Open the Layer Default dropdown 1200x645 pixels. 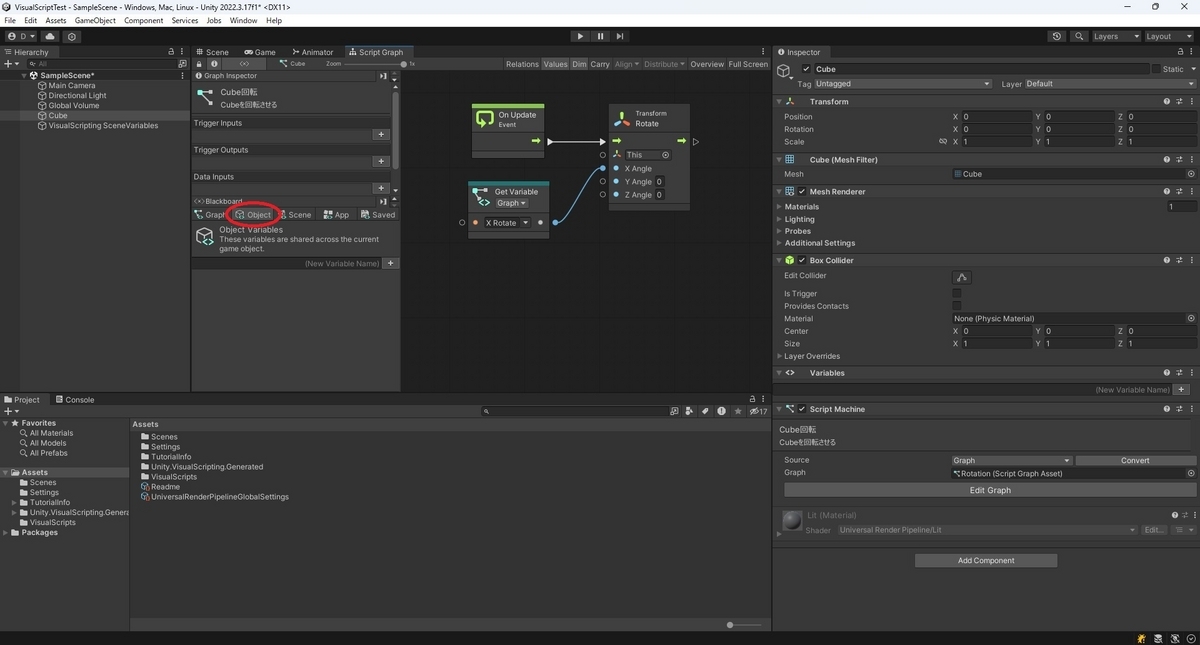(1108, 84)
